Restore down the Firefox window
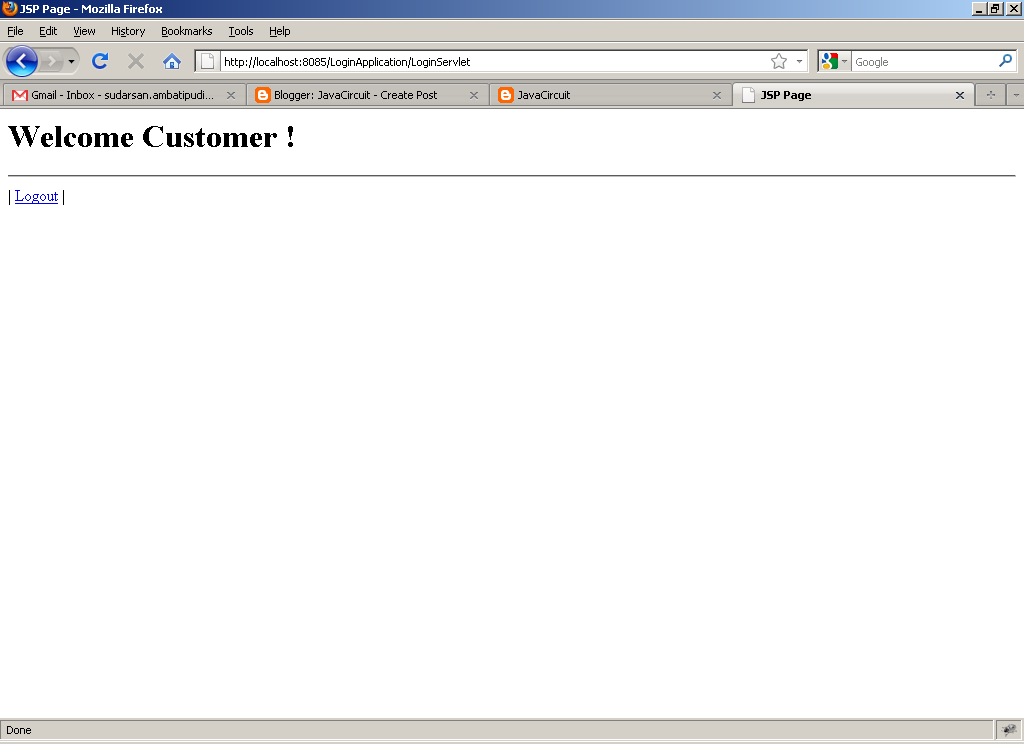This screenshot has width=1024, height=744. [x=995, y=8]
